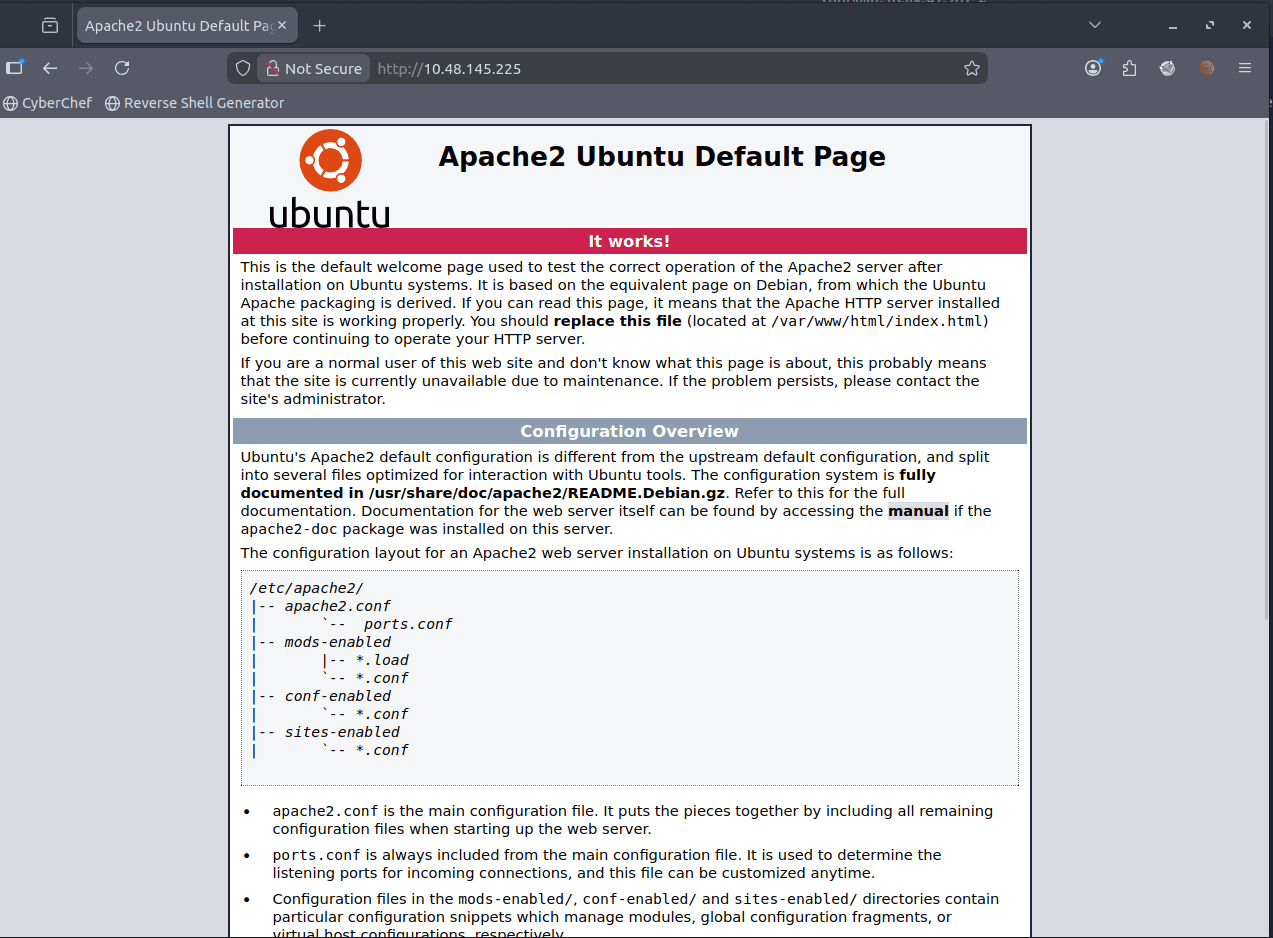Viewport: 1273px width, 938px height.
Task: Click the brown cookie extension icon
Action: [1207, 68]
